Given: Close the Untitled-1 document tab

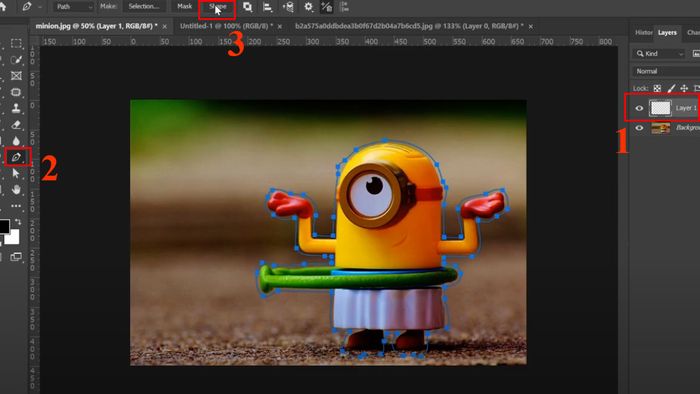Looking at the screenshot, I should click(x=280, y=27).
